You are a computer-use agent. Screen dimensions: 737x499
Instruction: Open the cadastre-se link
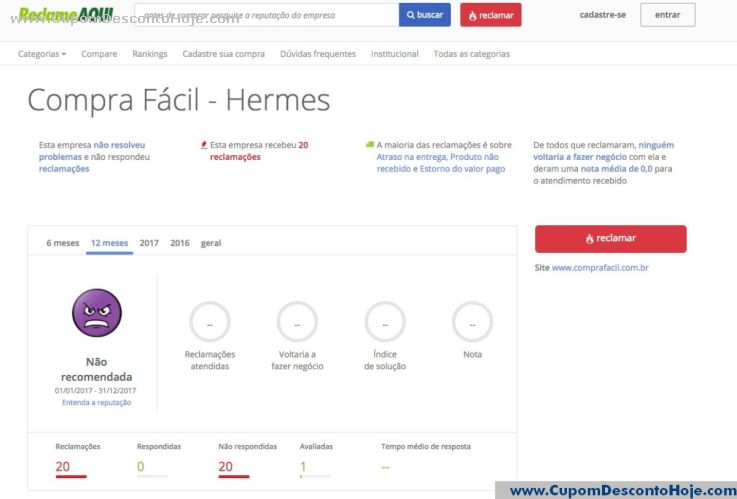pyautogui.click(x=603, y=15)
